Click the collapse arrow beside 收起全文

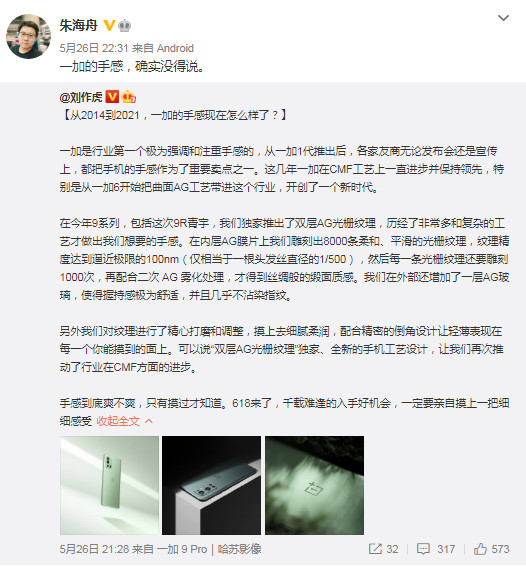[149, 421]
